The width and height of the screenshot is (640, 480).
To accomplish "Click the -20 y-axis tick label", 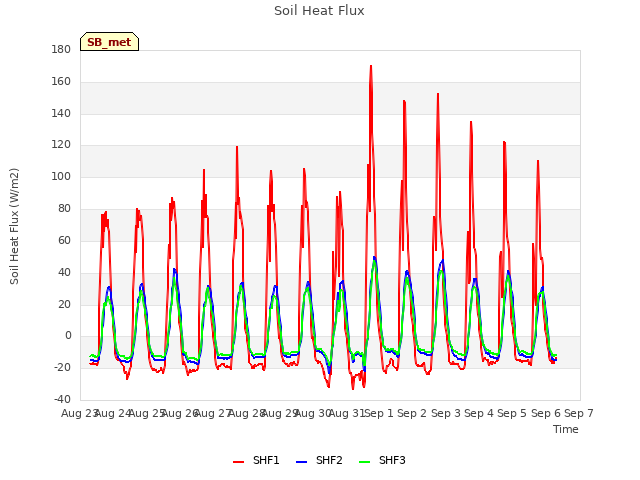I will (62, 367).
